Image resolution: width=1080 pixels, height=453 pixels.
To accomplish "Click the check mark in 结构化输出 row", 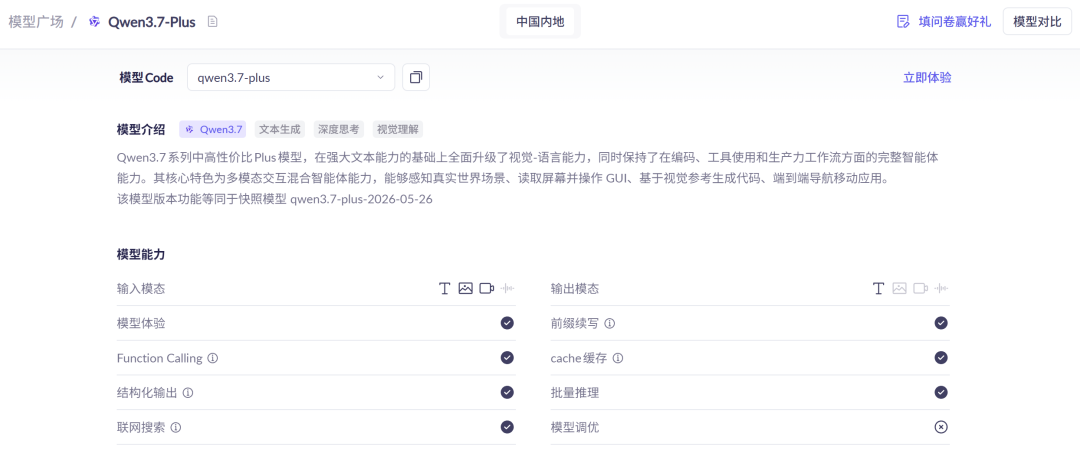I will coord(508,392).
